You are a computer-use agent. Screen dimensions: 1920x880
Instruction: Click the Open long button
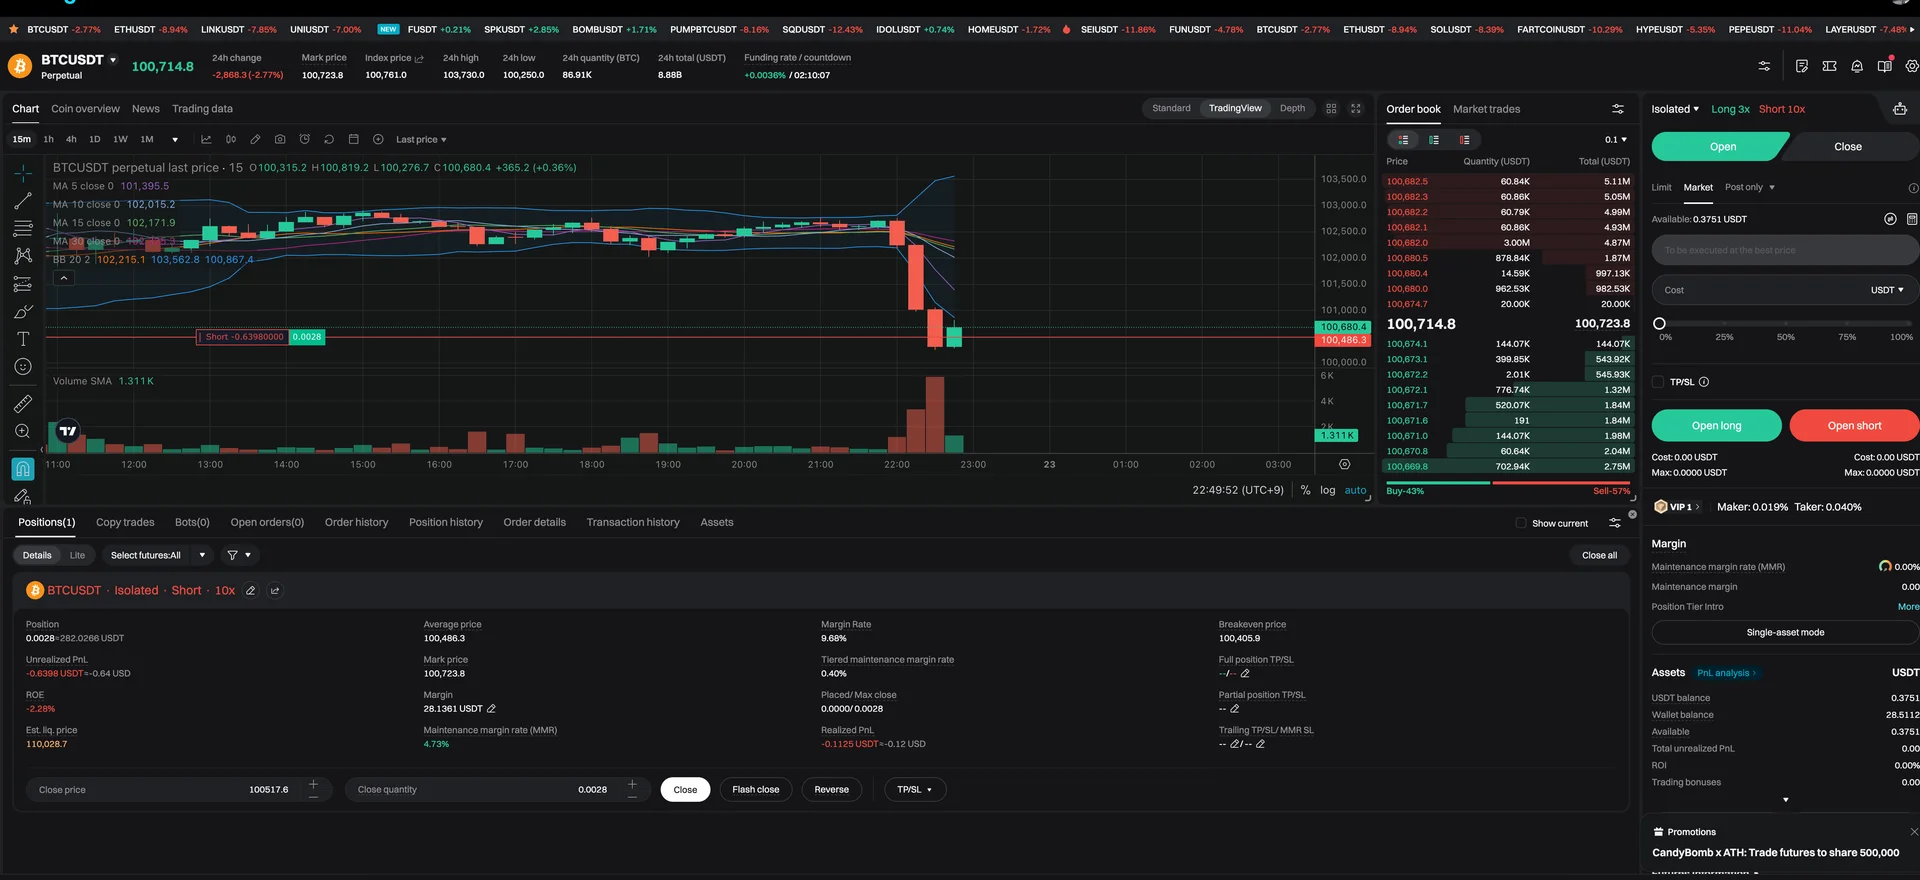tap(1716, 425)
